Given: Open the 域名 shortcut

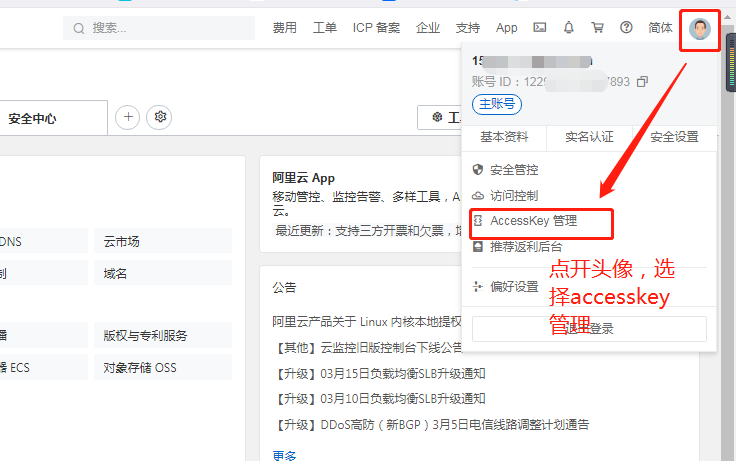Looking at the screenshot, I should [x=162, y=274].
